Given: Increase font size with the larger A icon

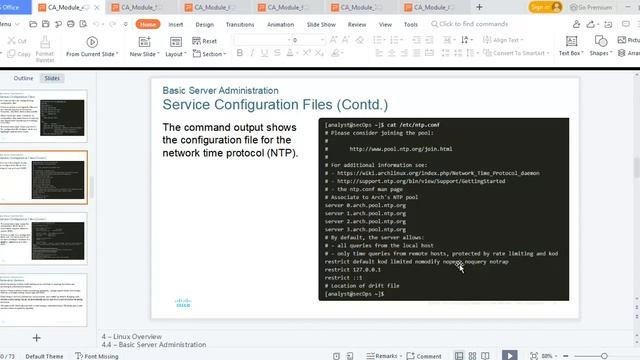Looking at the screenshot, I should (333, 40).
